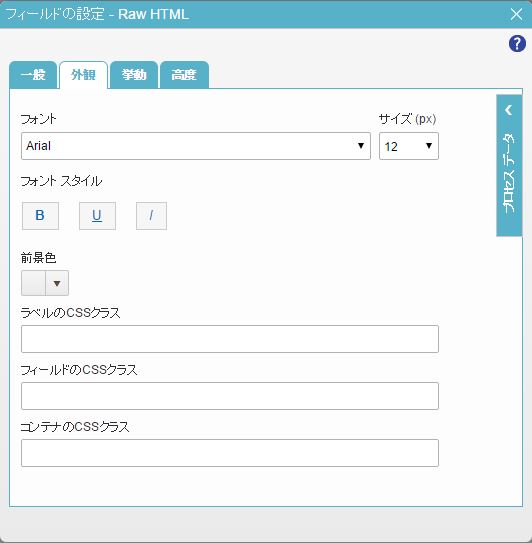Click the フォント スタイル label text
Image resolution: width=532 pixels, height=543 pixels.
coord(61,181)
